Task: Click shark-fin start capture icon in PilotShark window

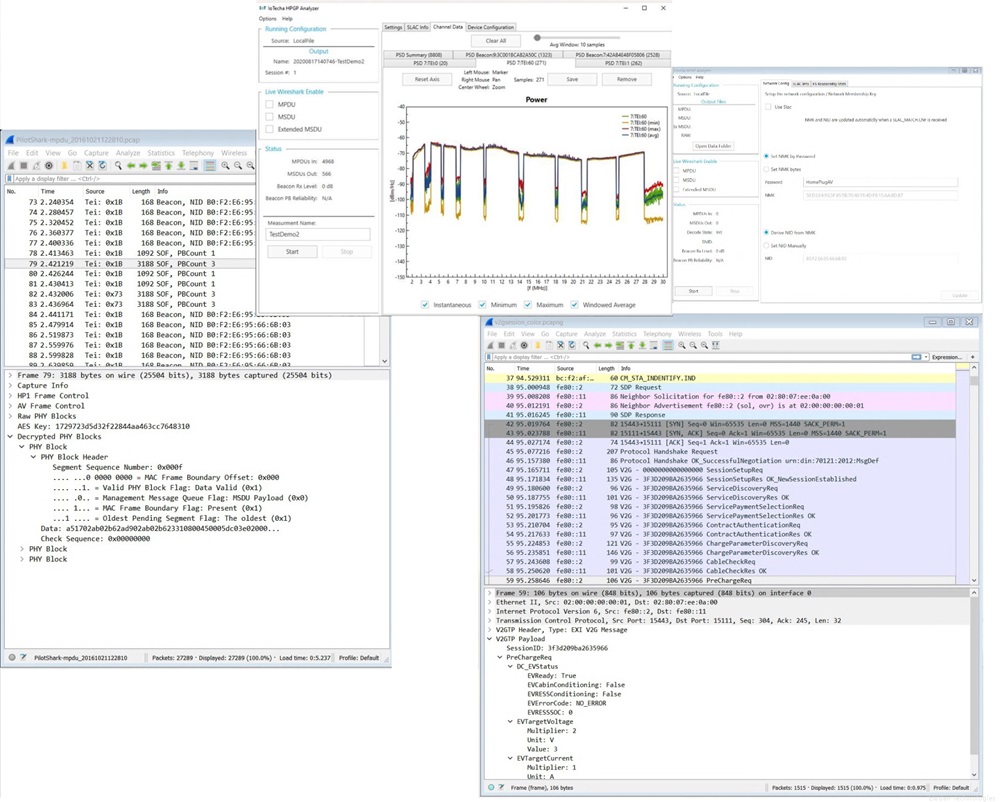Action: pyautogui.click(x=11, y=166)
